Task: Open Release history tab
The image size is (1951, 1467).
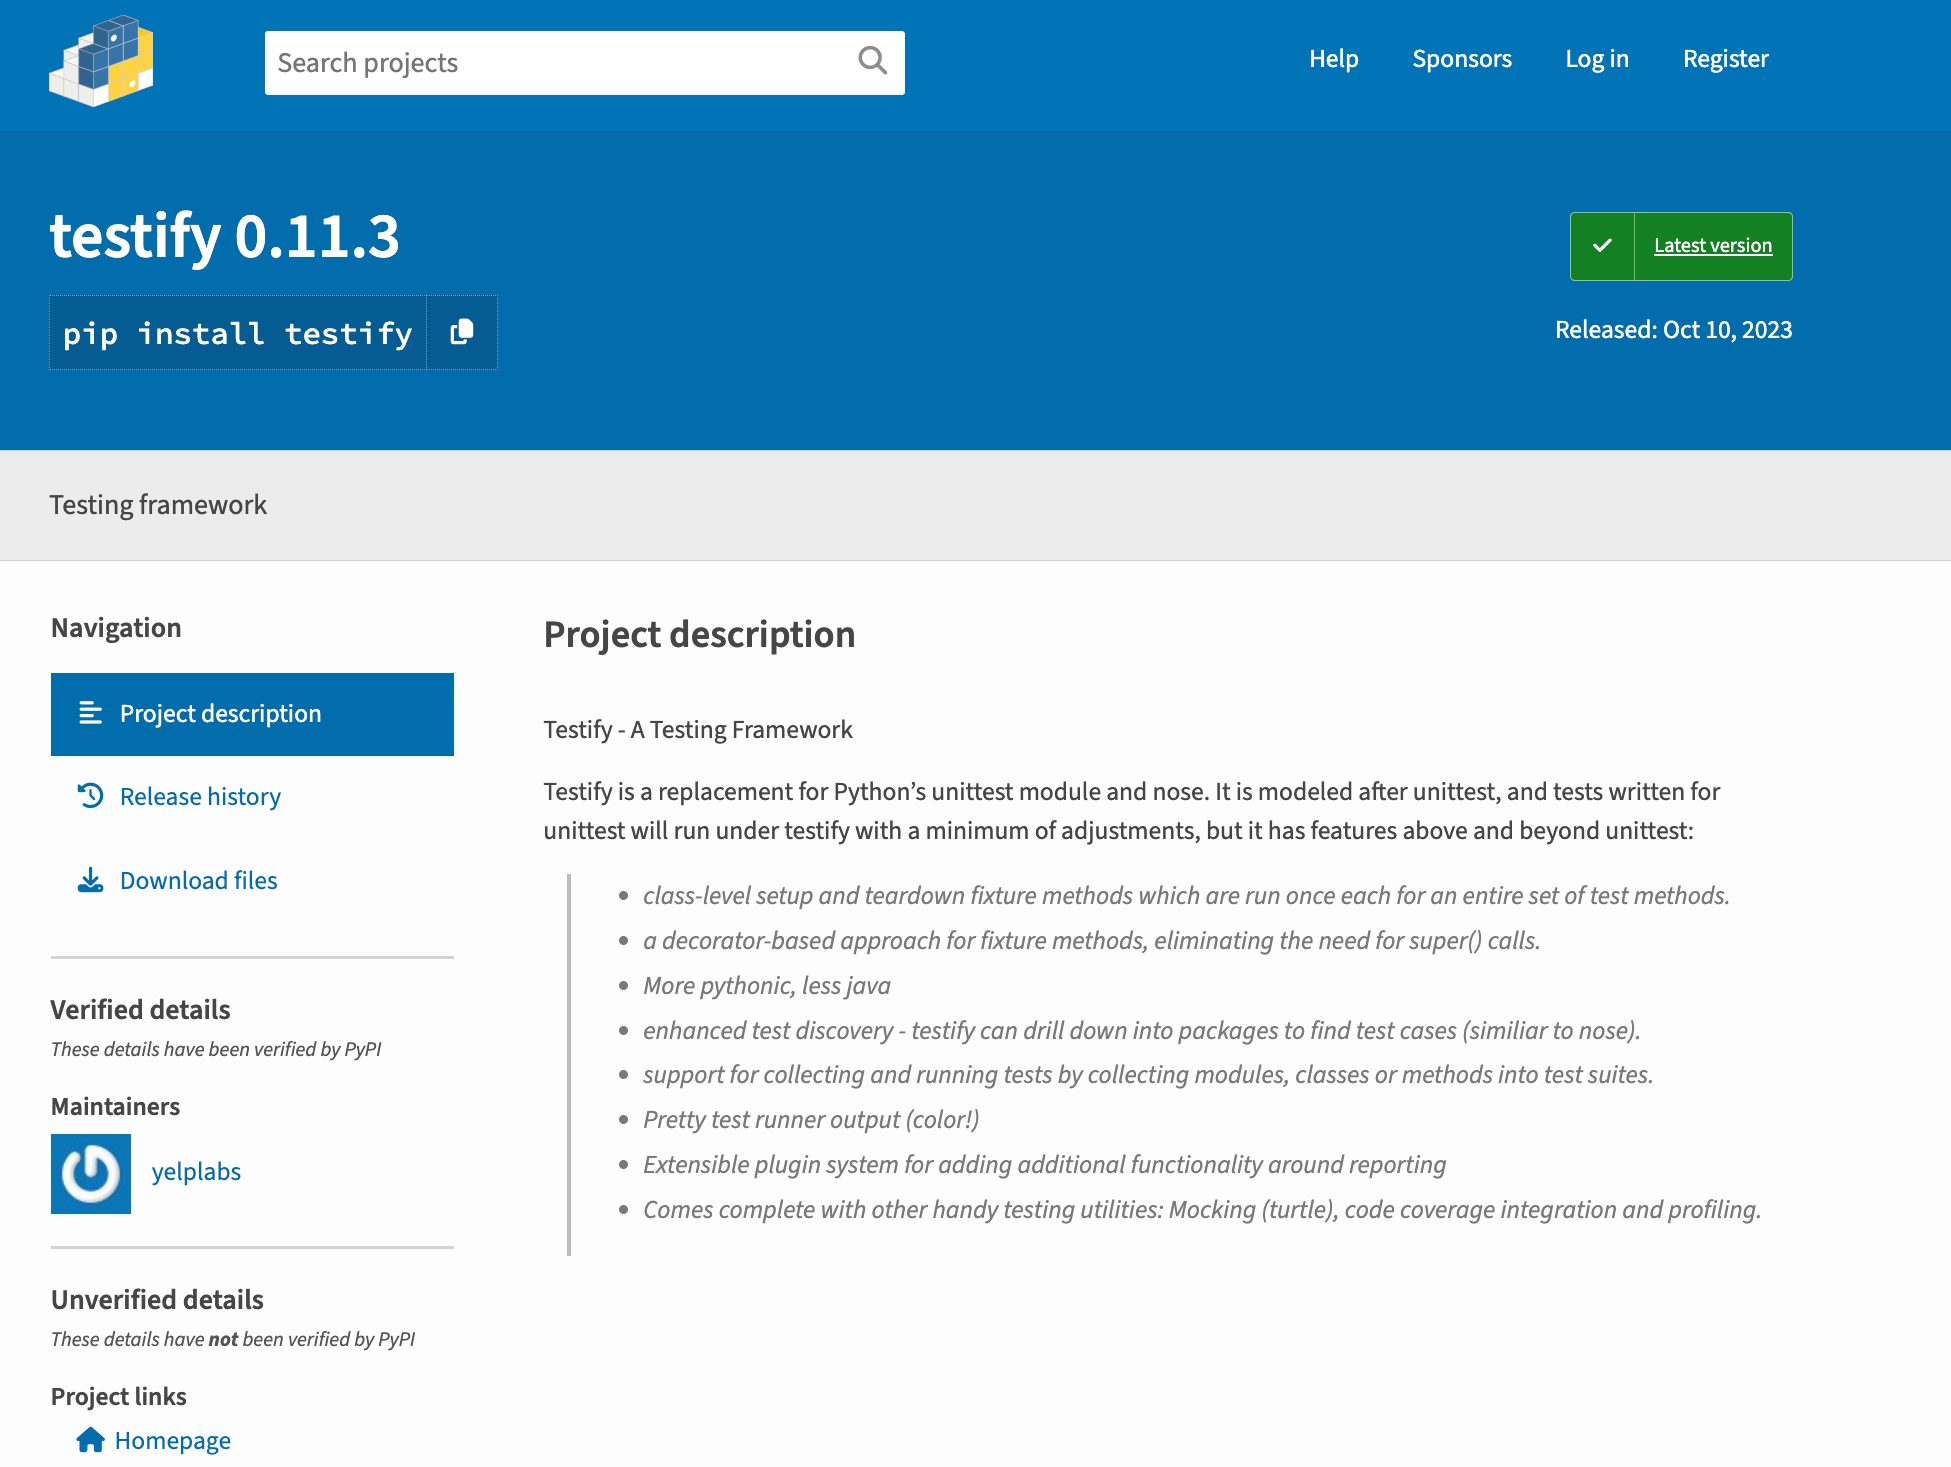Action: tap(200, 797)
